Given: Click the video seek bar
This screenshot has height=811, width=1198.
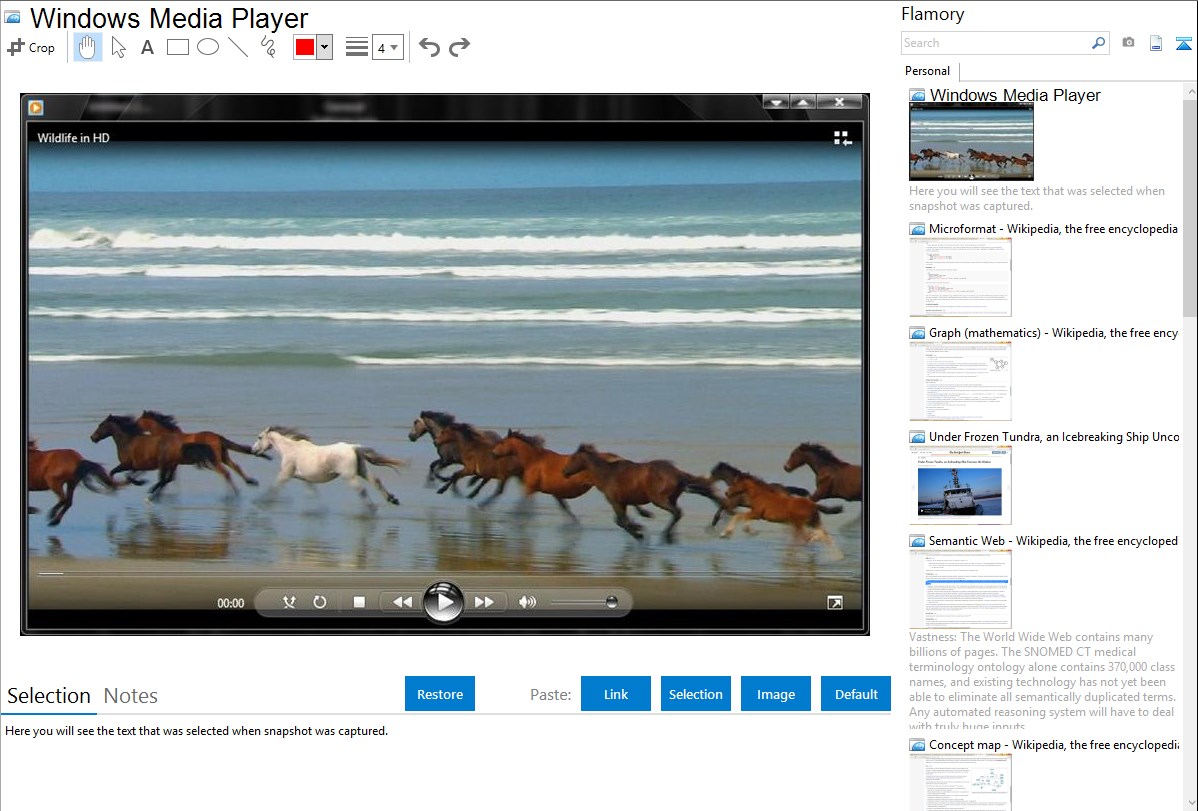Looking at the screenshot, I should coord(445,573).
